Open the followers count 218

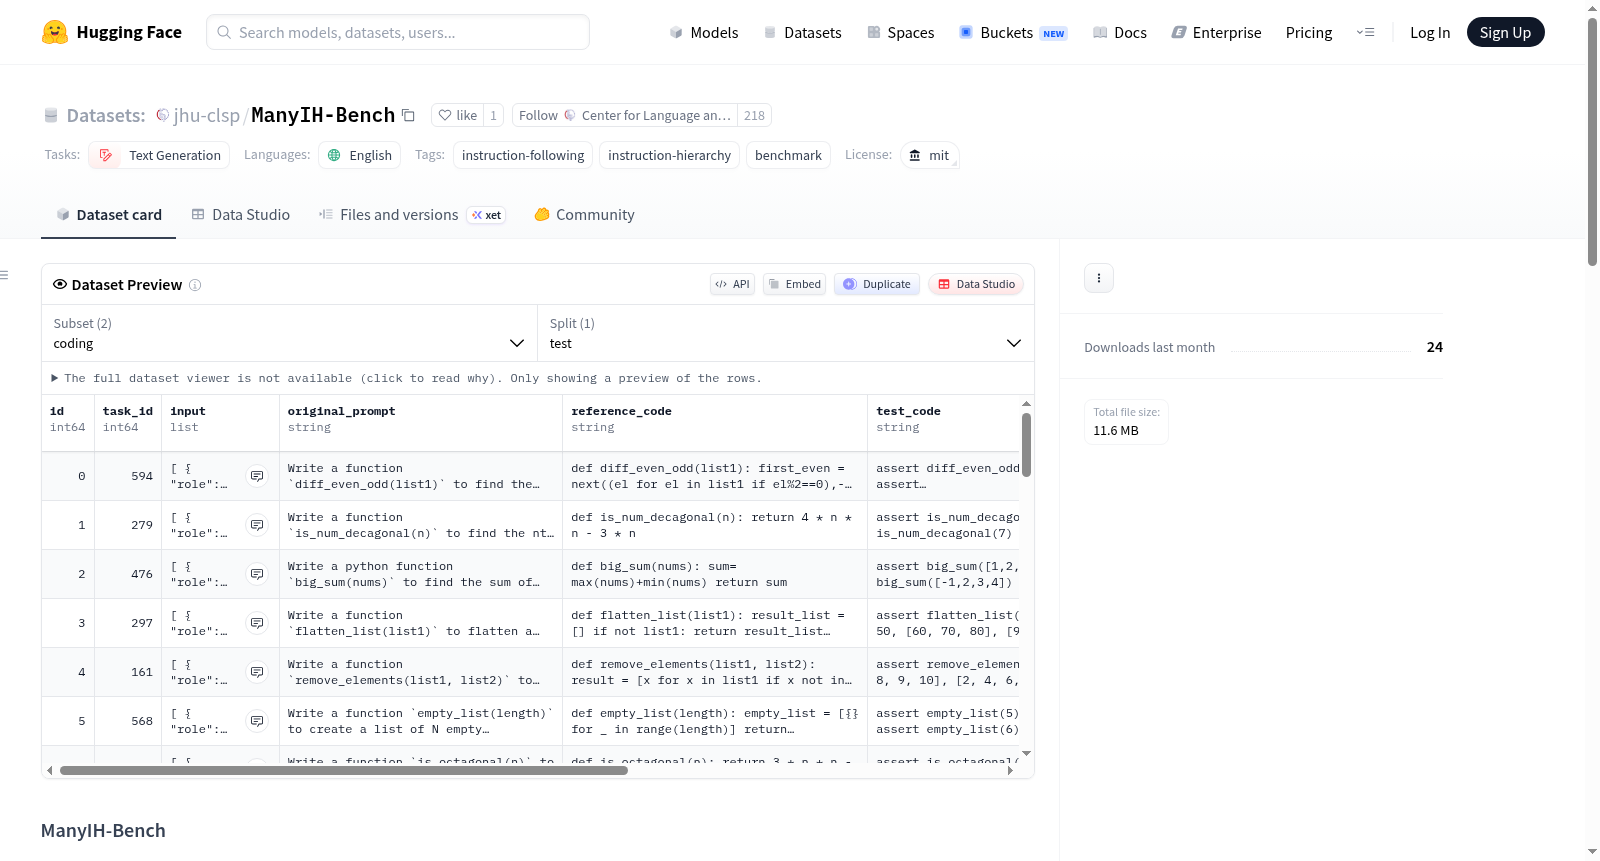[x=754, y=115]
